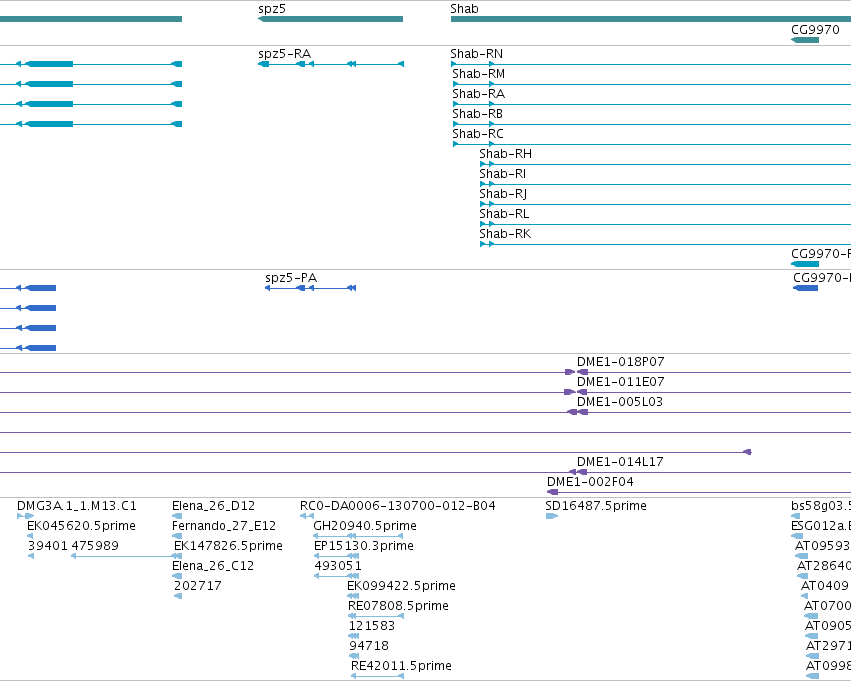Select the Shab-RM transcript
The height and width of the screenshot is (681, 851).
479,74
